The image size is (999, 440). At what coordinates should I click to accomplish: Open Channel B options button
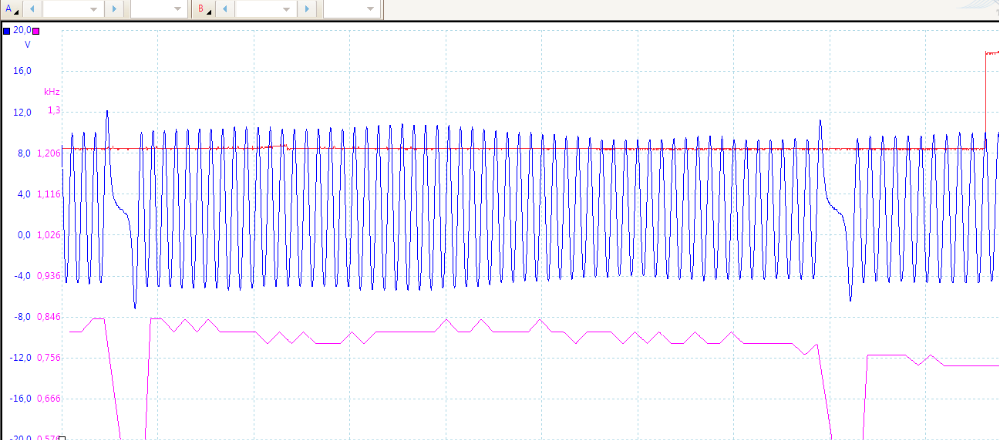pos(203,9)
